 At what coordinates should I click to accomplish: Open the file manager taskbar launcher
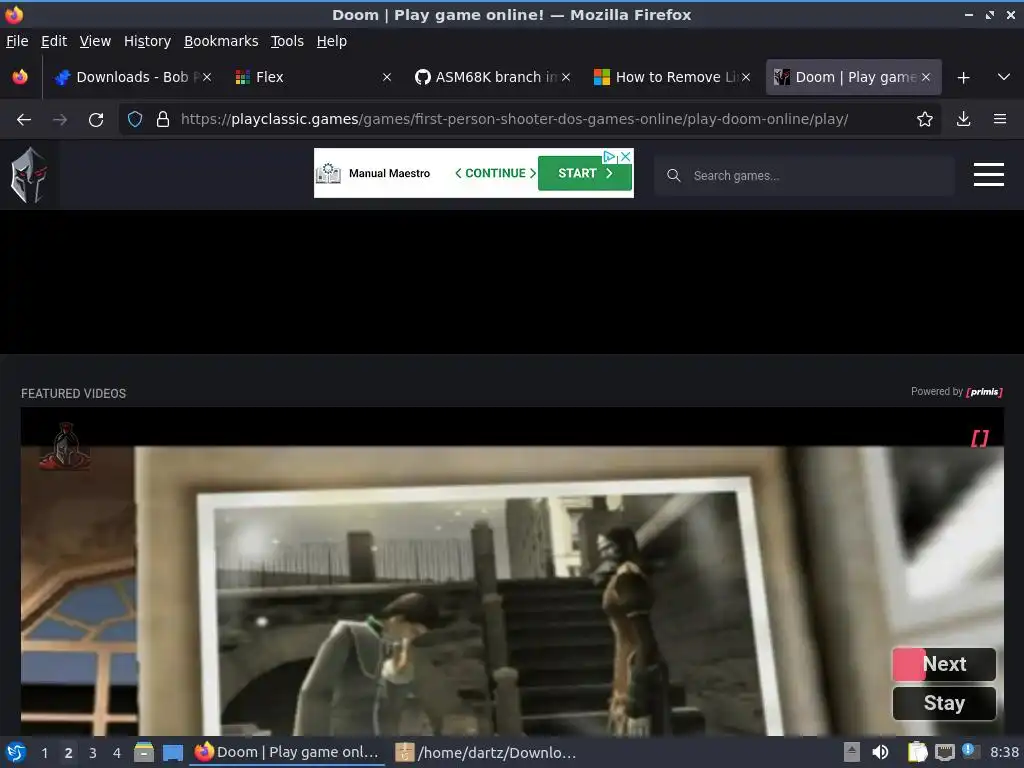144,752
